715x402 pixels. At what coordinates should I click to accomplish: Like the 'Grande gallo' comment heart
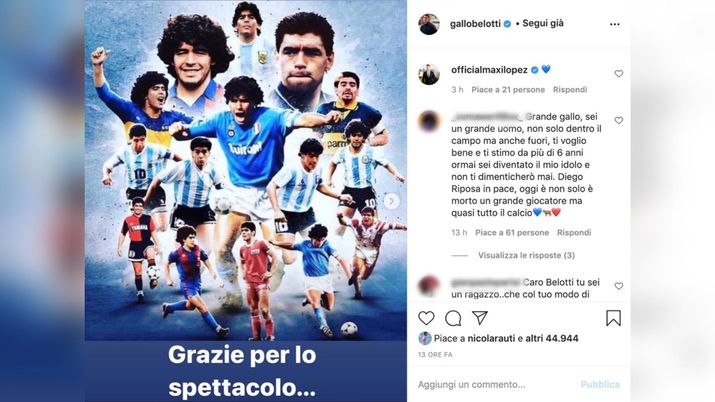pyautogui.click(x=619, y=120)
